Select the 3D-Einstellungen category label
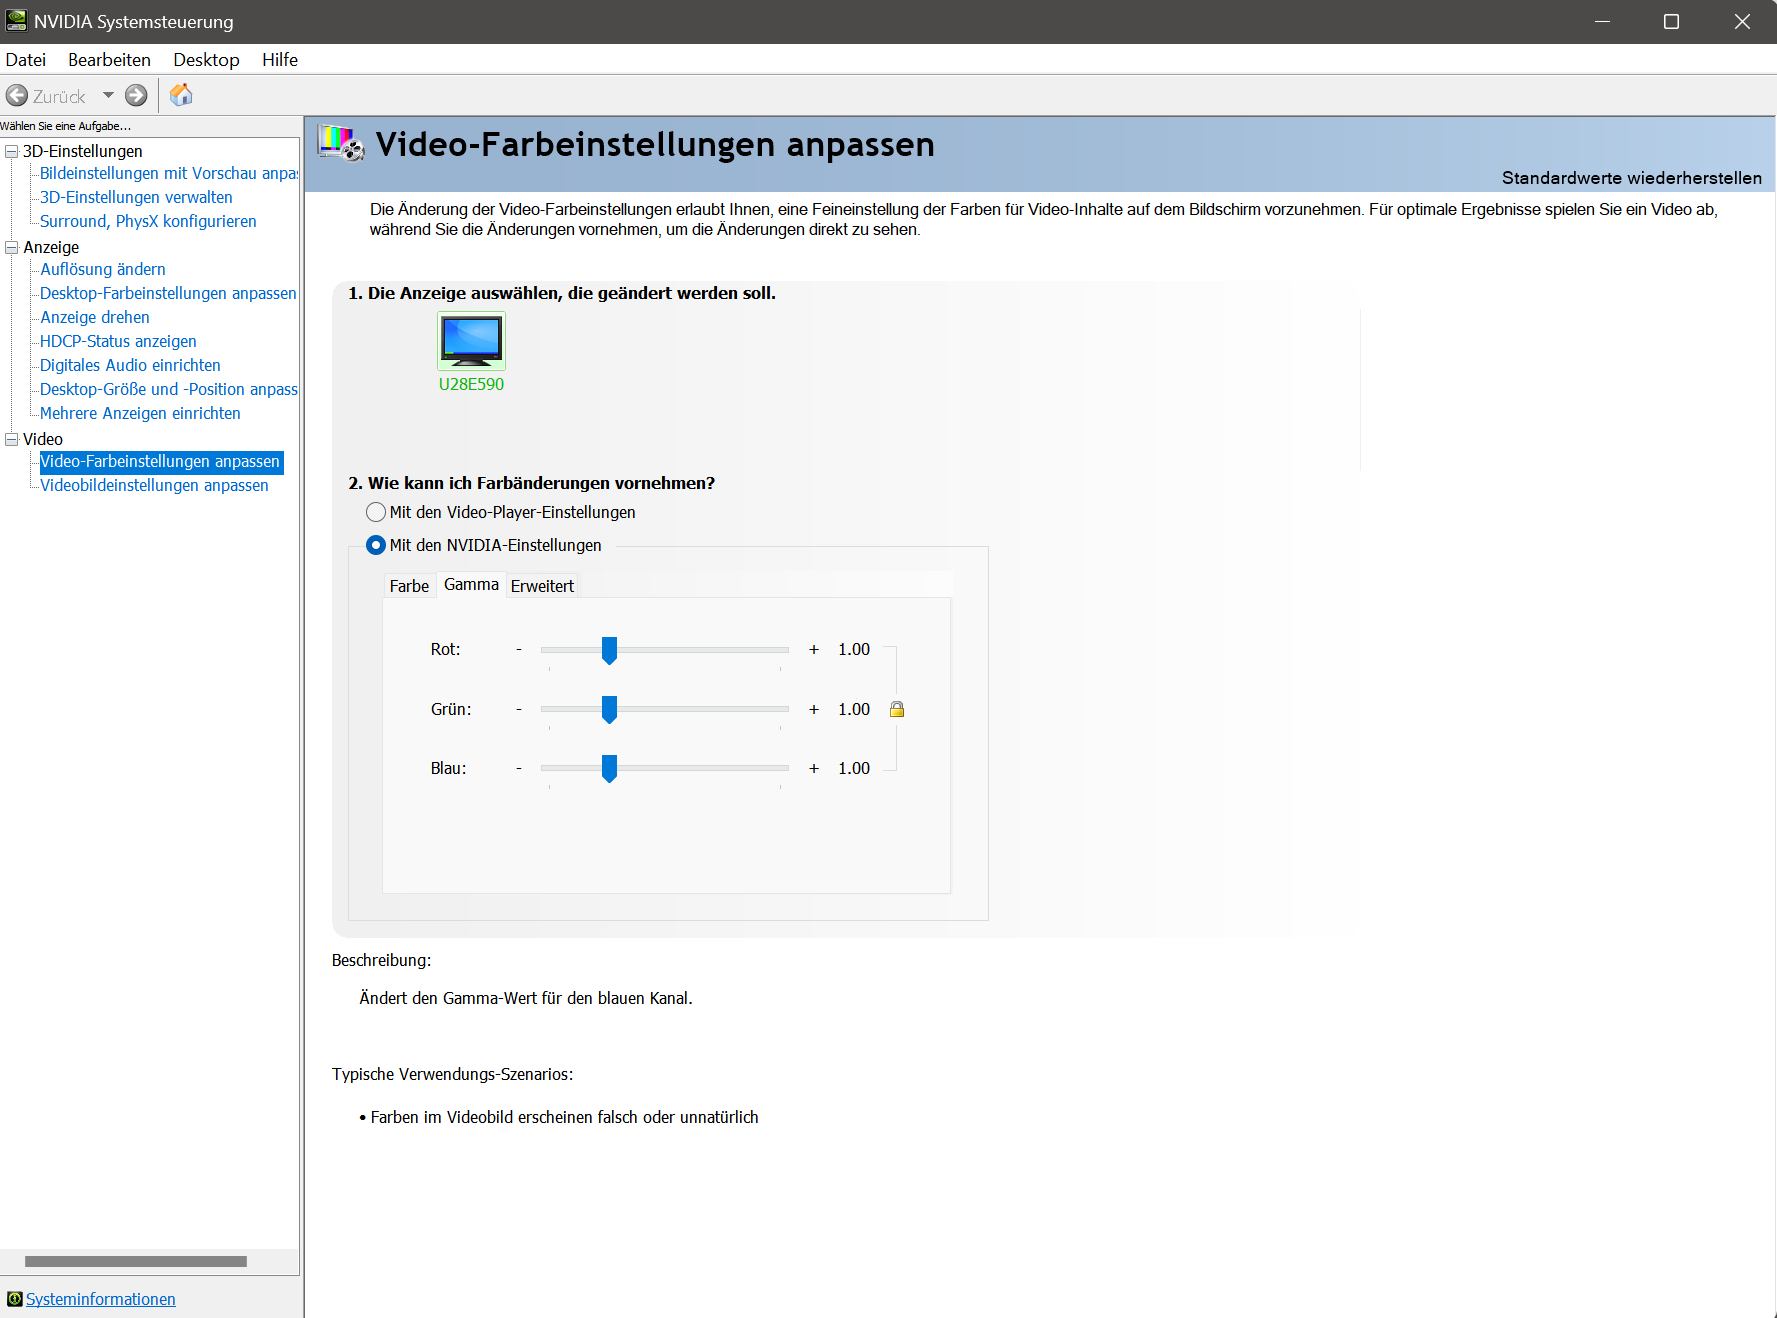 (x=83, y=151)
